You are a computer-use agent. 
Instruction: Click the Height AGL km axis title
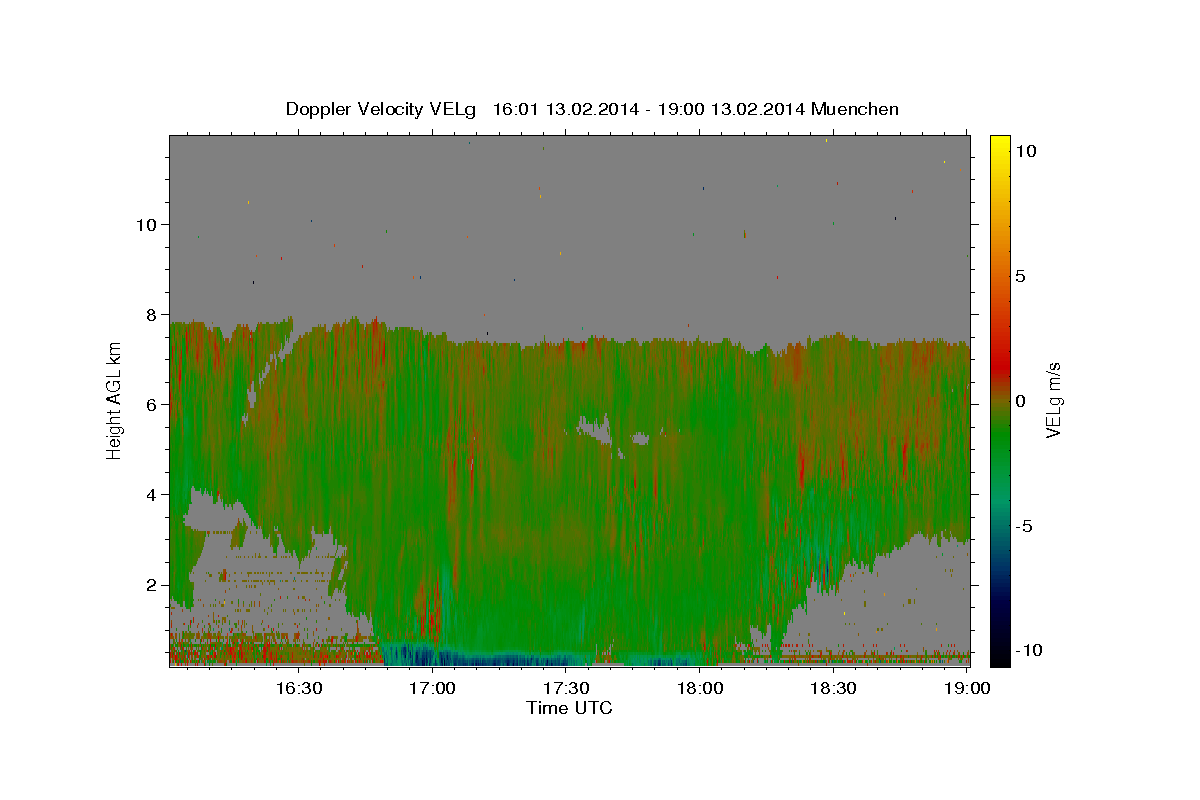coord(114,399)
